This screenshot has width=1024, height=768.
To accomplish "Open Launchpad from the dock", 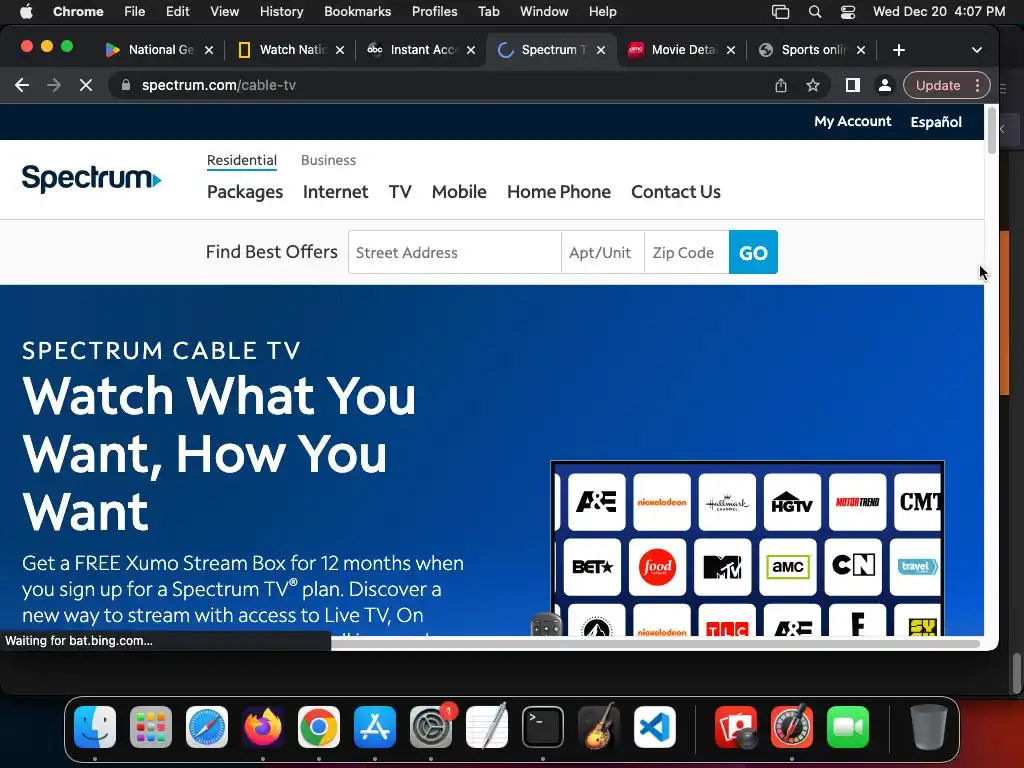I will (x=151, y=727).
